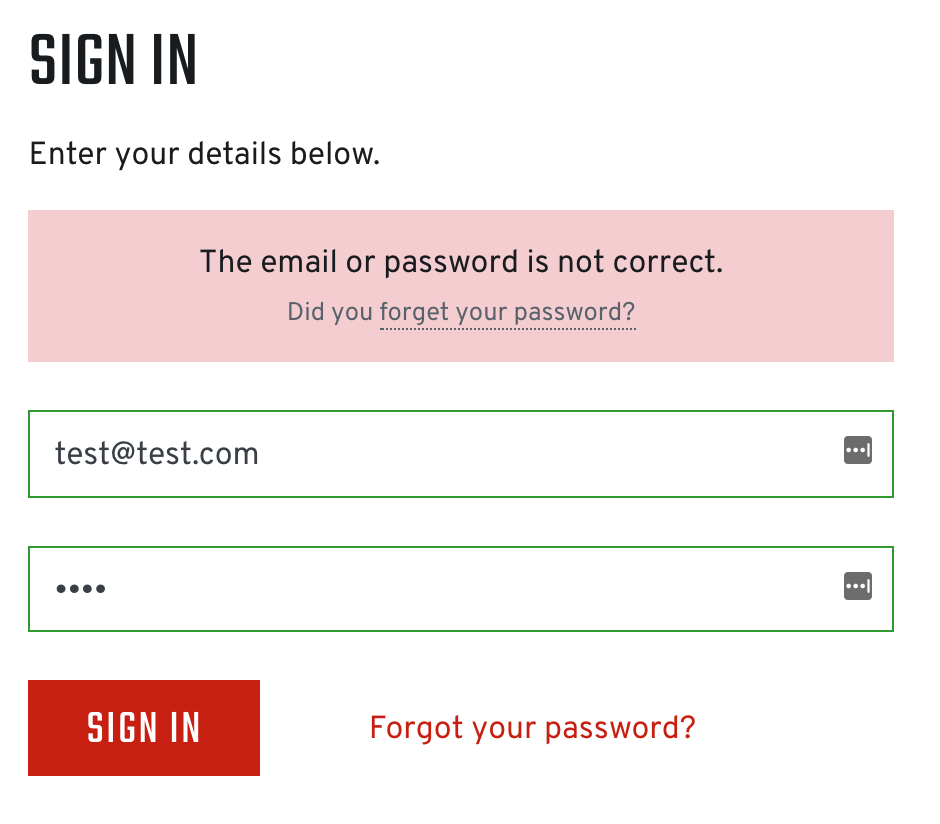Viewport: 940px width, 824px height.
Task: Click the test@test.com text in email box
Action: pos(157,454)
